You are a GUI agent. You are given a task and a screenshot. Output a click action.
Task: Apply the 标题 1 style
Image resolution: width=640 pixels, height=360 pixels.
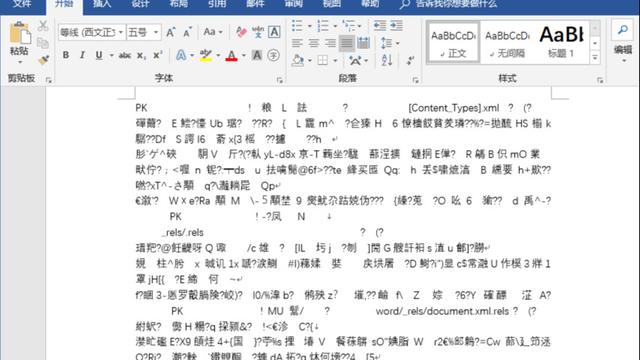562,42
